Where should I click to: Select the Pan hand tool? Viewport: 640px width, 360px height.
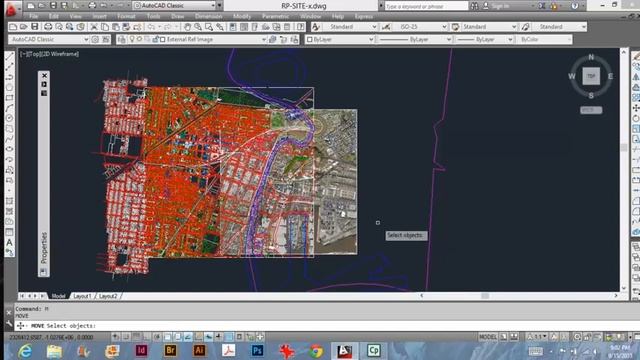tap(187, 27)
